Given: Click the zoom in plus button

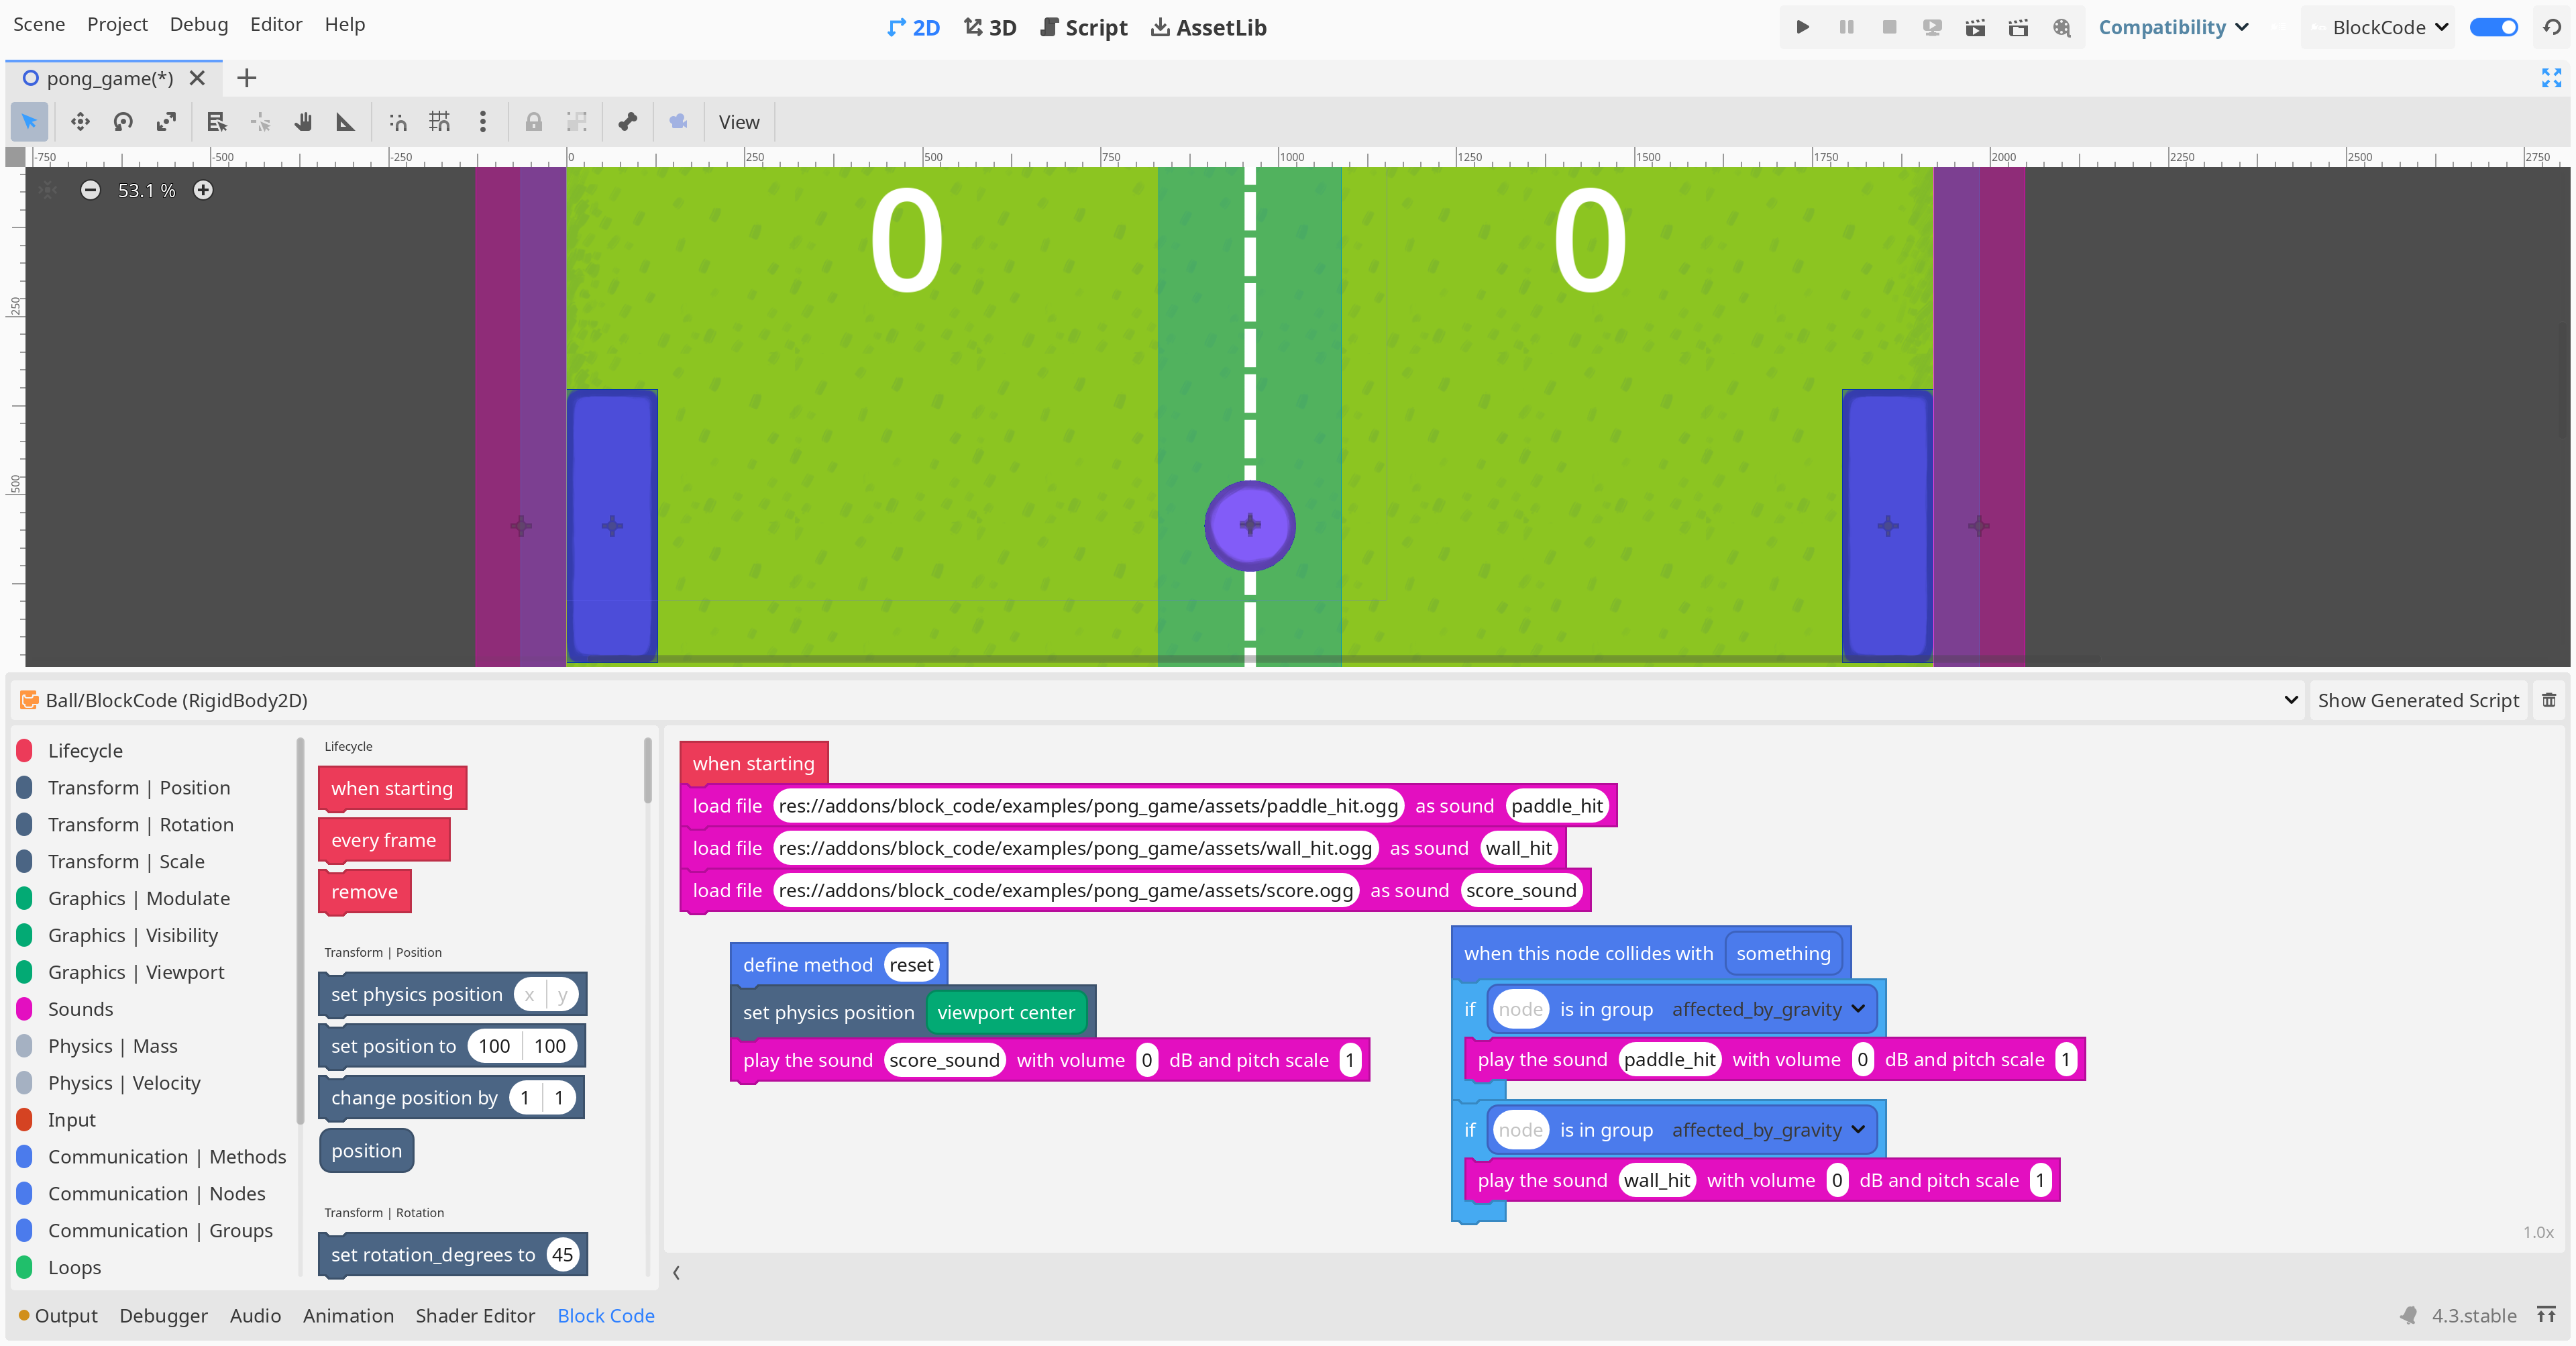Looking at the screenshot, I should 203,190.
